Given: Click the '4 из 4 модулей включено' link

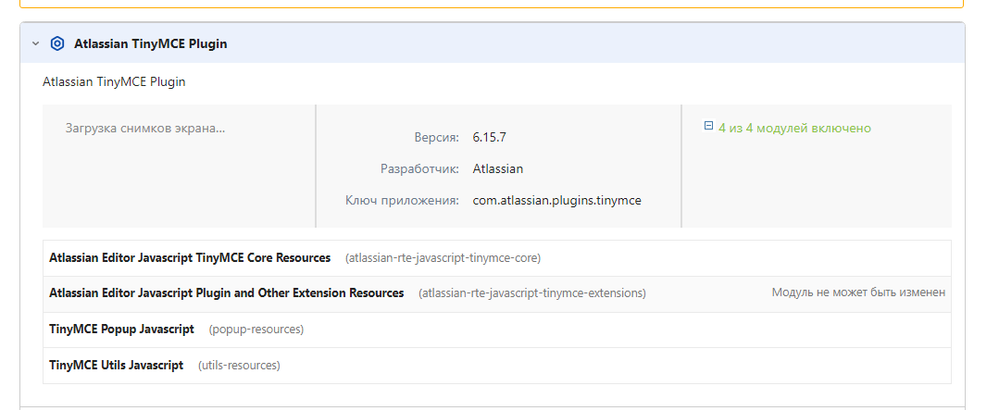Looking at the screenshot, I should pos(794,128).
